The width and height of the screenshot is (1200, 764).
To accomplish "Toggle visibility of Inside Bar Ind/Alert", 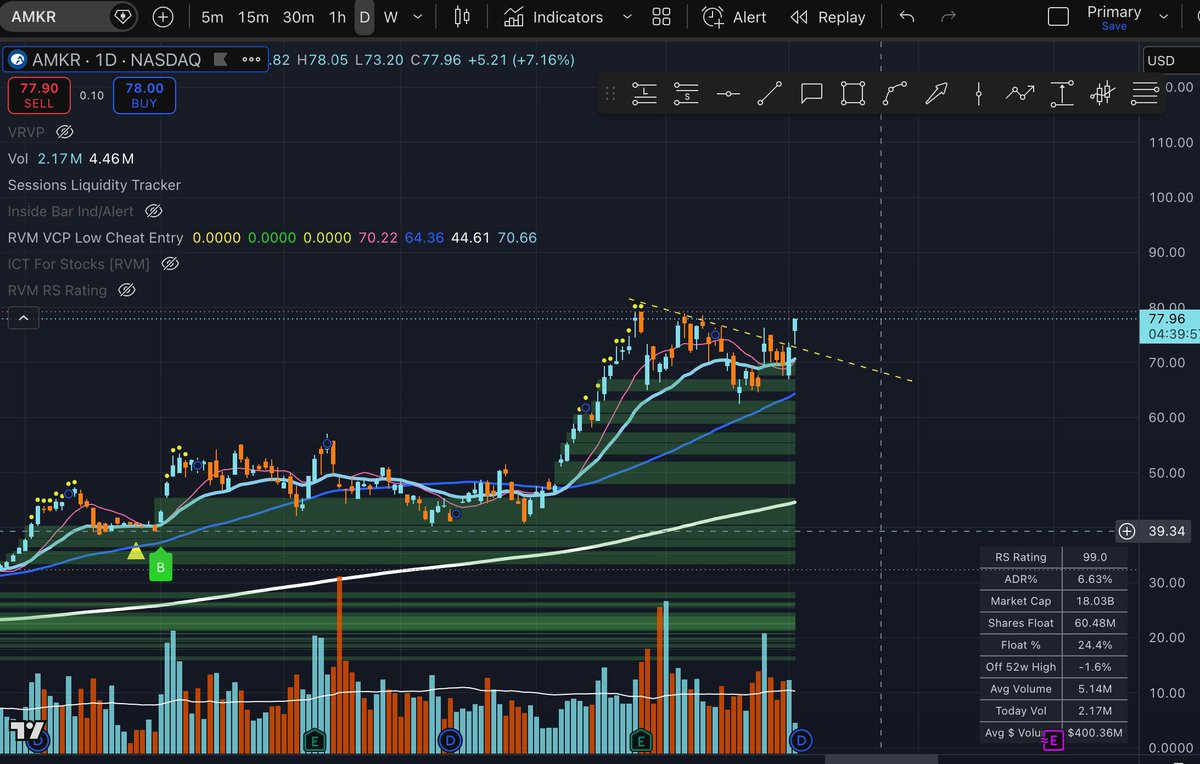I will pyautogui.click(x=153, y=211).
